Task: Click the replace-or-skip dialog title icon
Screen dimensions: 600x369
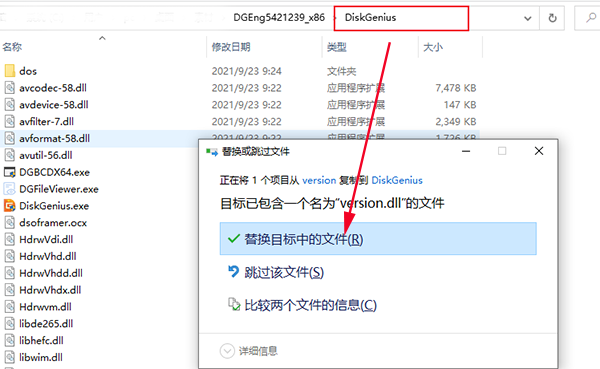Action: 212,152
